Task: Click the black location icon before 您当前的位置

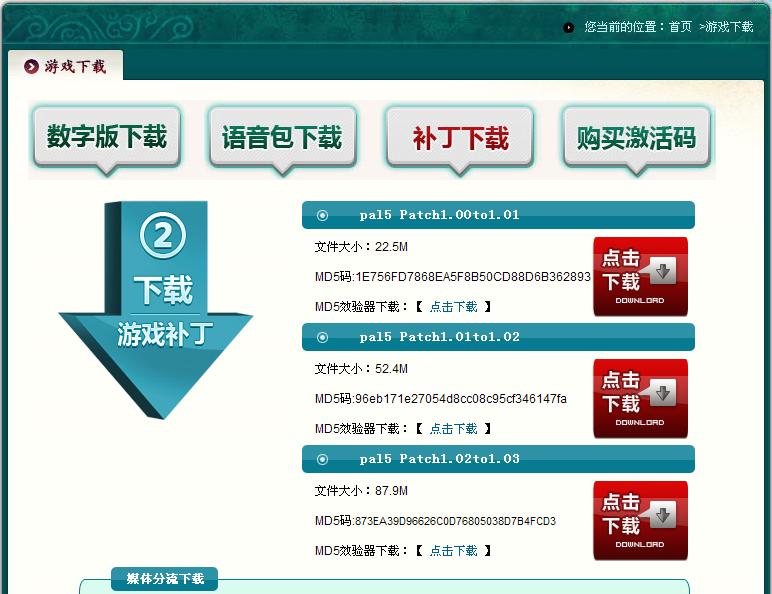Action: [569, 27]
